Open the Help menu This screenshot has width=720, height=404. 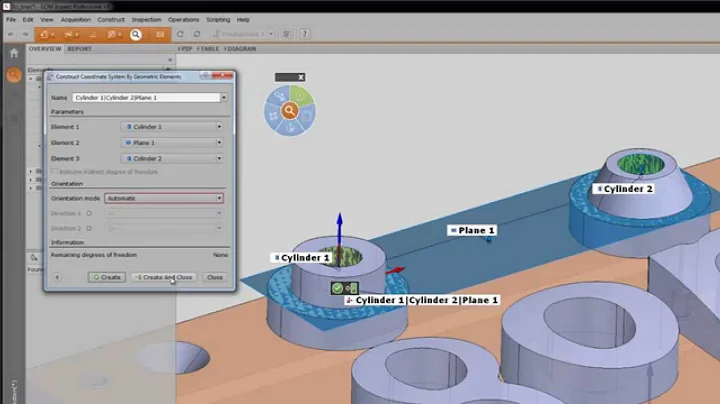(243, 20)
